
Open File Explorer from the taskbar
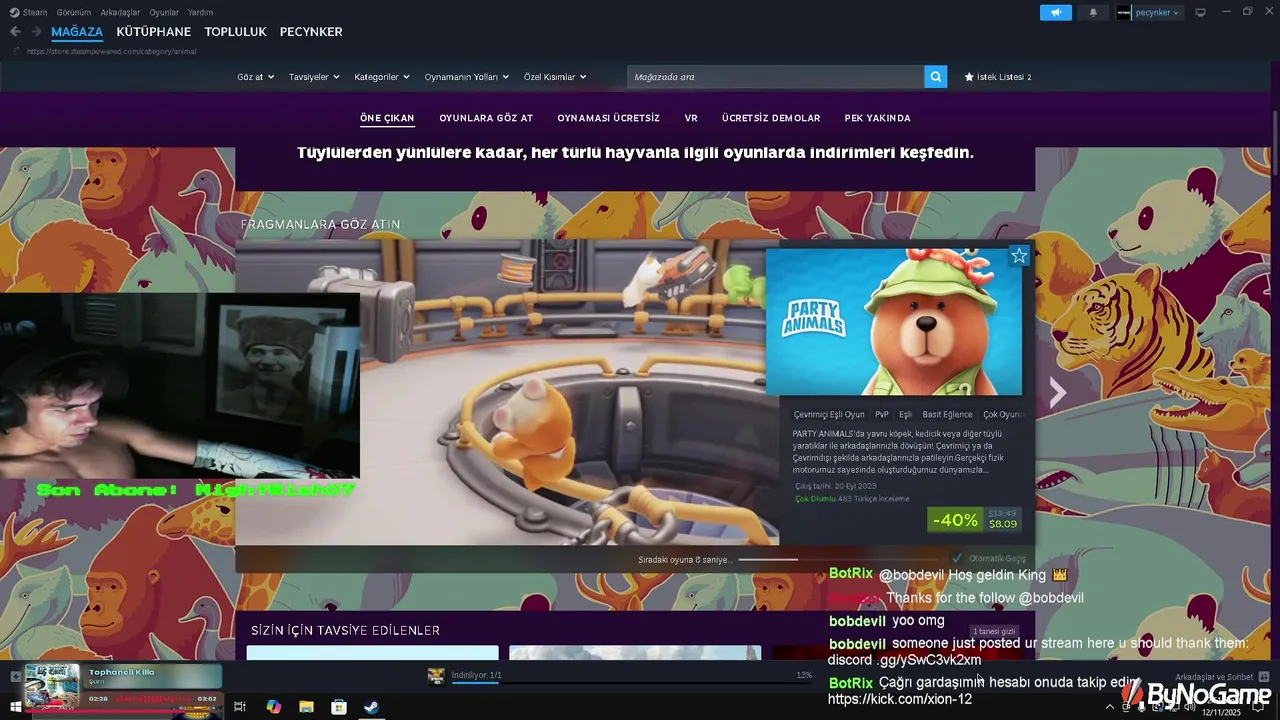306,707
